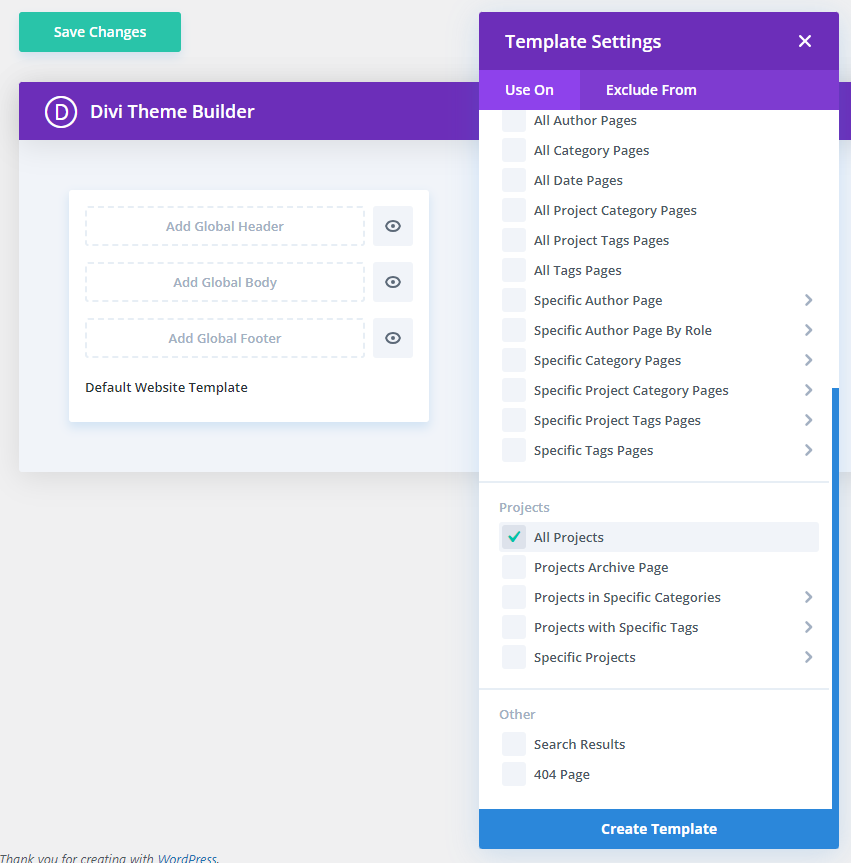The width and height of the screenshot is (851, 863).
Task: Add a Global Body
Action: pos(225,282)
